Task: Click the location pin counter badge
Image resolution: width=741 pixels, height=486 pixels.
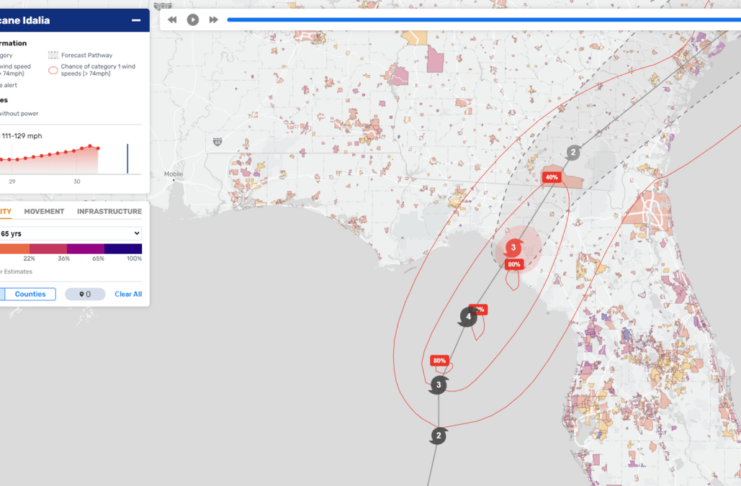Action: click(x=85, y=294)
